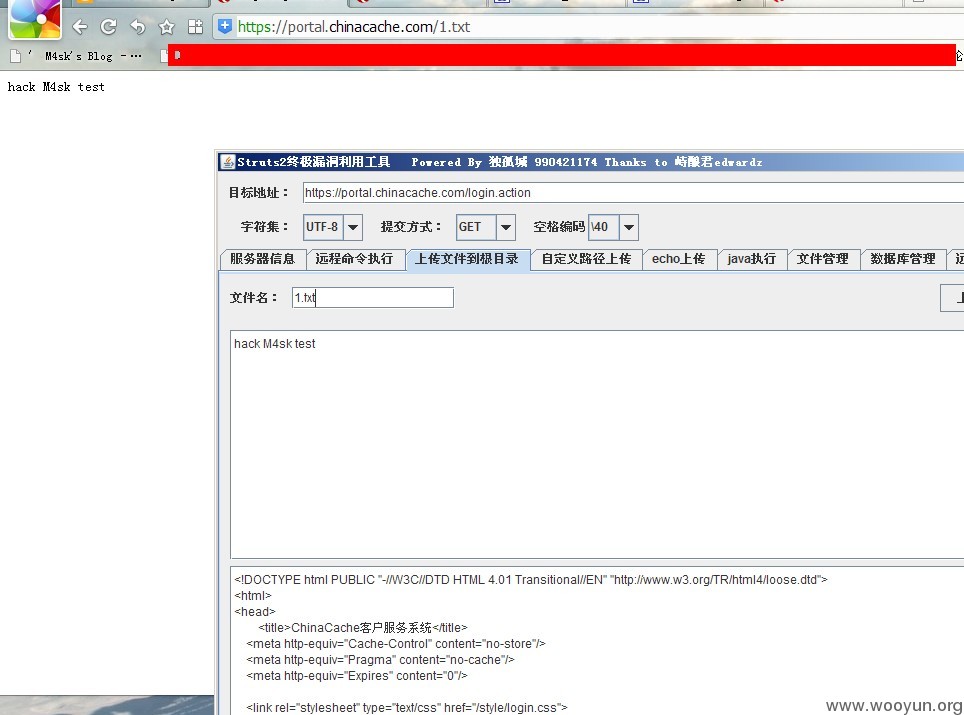Click the upload content text area
964x715 pixels.
point(597,444)
